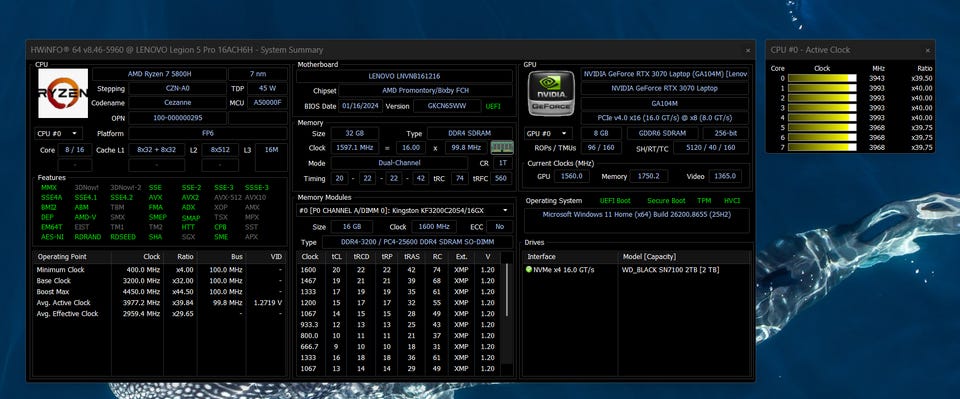Click the green NVMe drive status dot
This screenshot has height=399, width=960.
coord(529,269)
